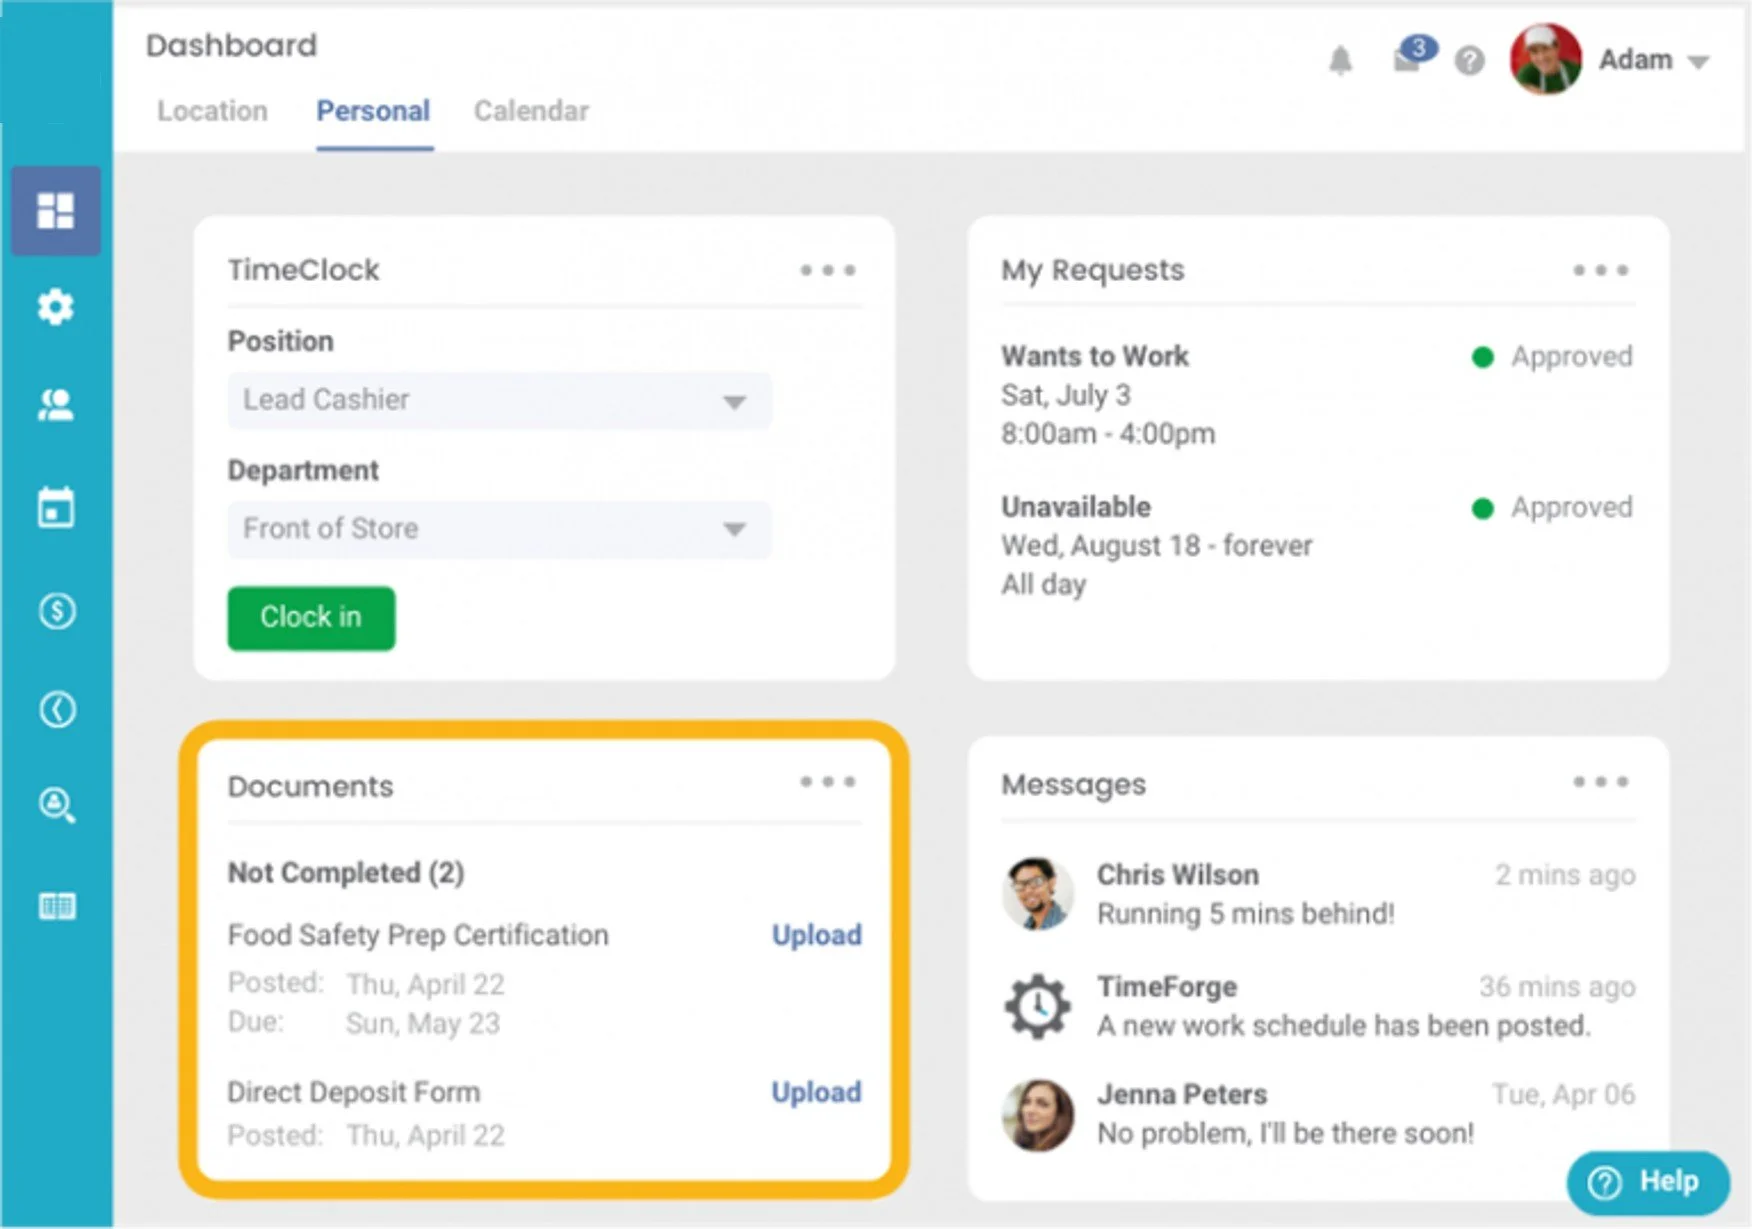Click the Direct Deposit Form title

[354, 1092]
